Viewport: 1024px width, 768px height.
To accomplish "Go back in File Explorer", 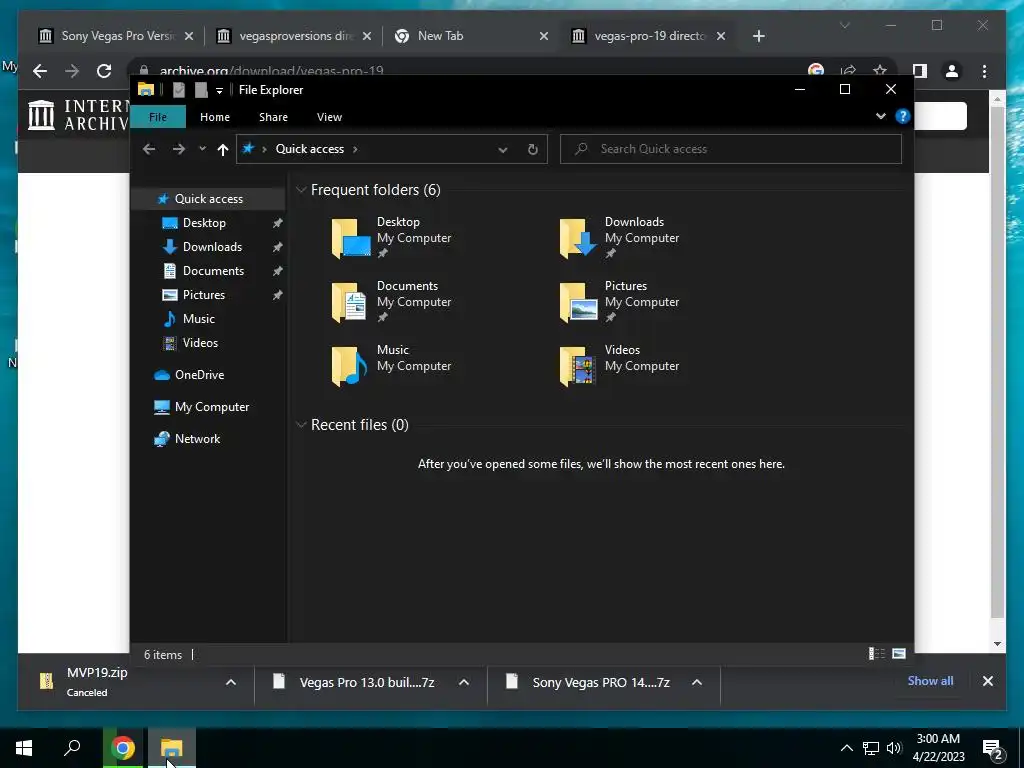I will pos(149,150).
